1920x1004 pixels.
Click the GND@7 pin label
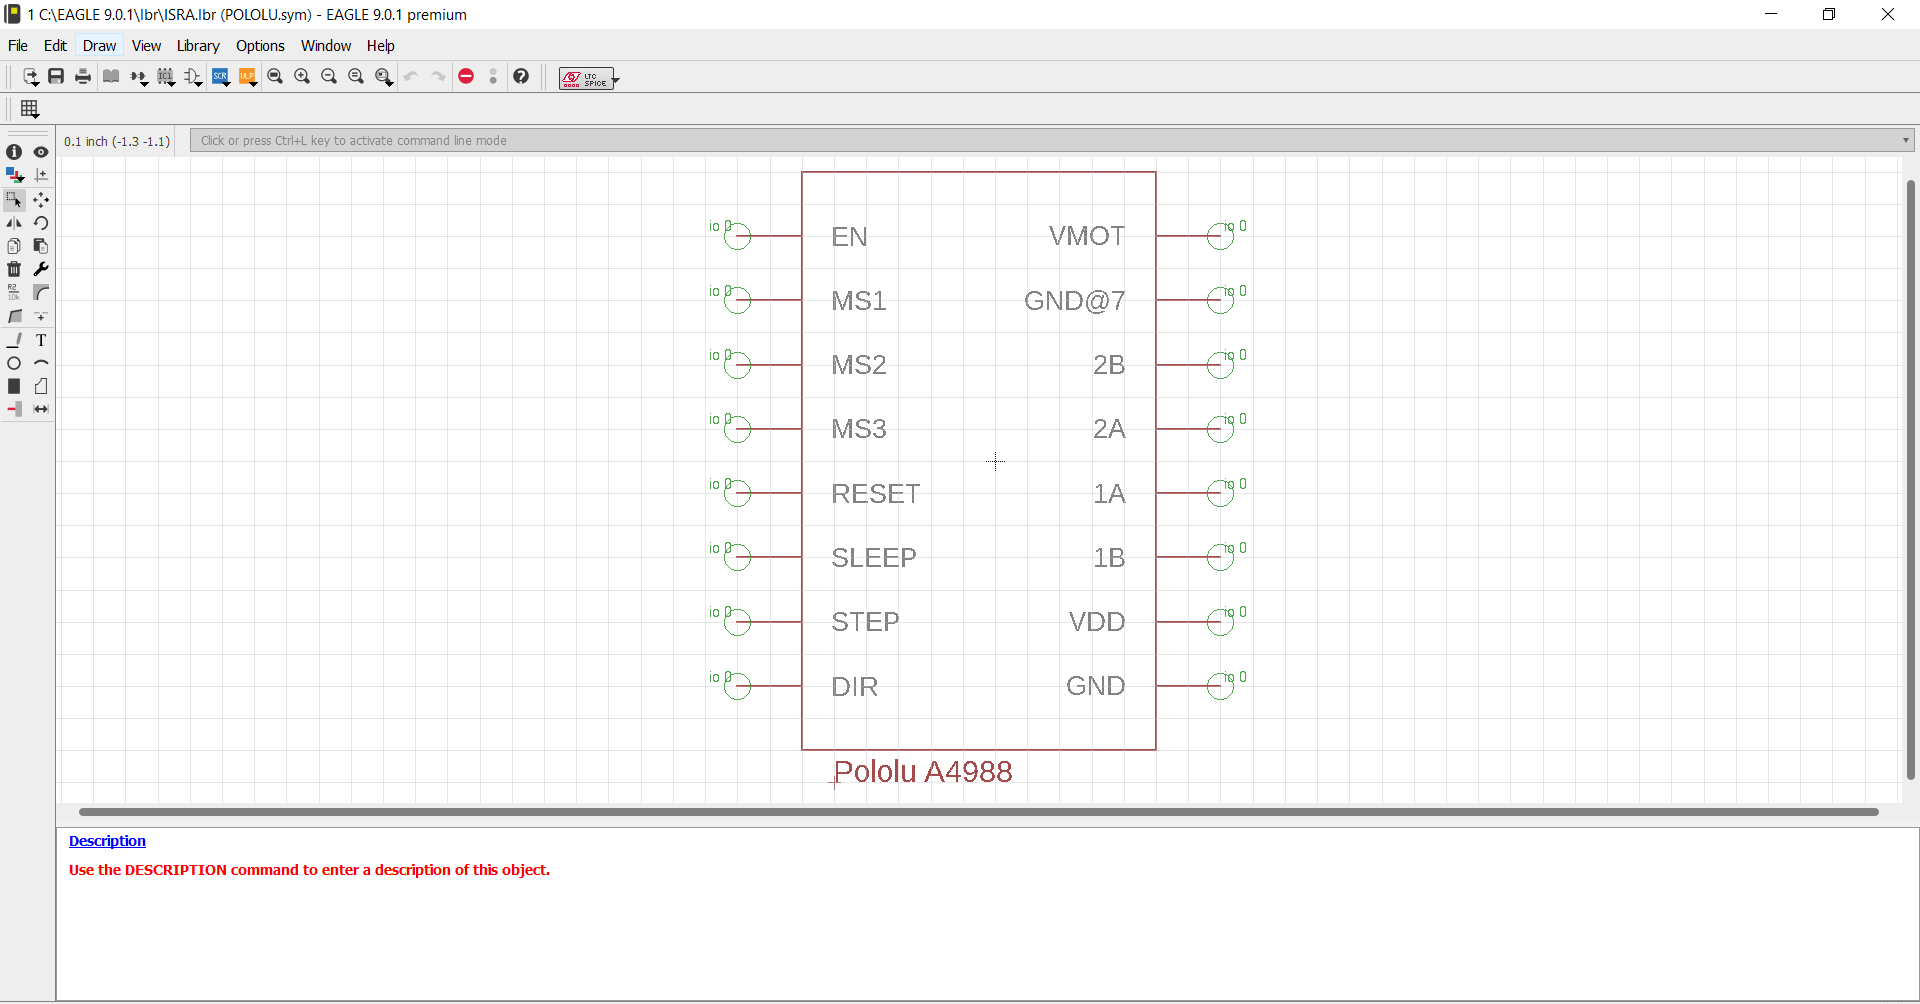click(x=1075, y=301)
